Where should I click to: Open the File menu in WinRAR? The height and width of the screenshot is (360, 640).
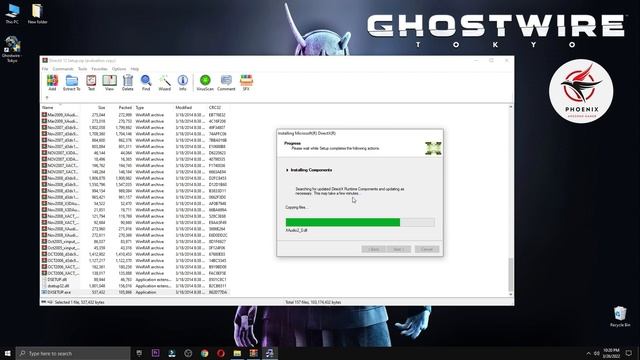coord(45,69)
